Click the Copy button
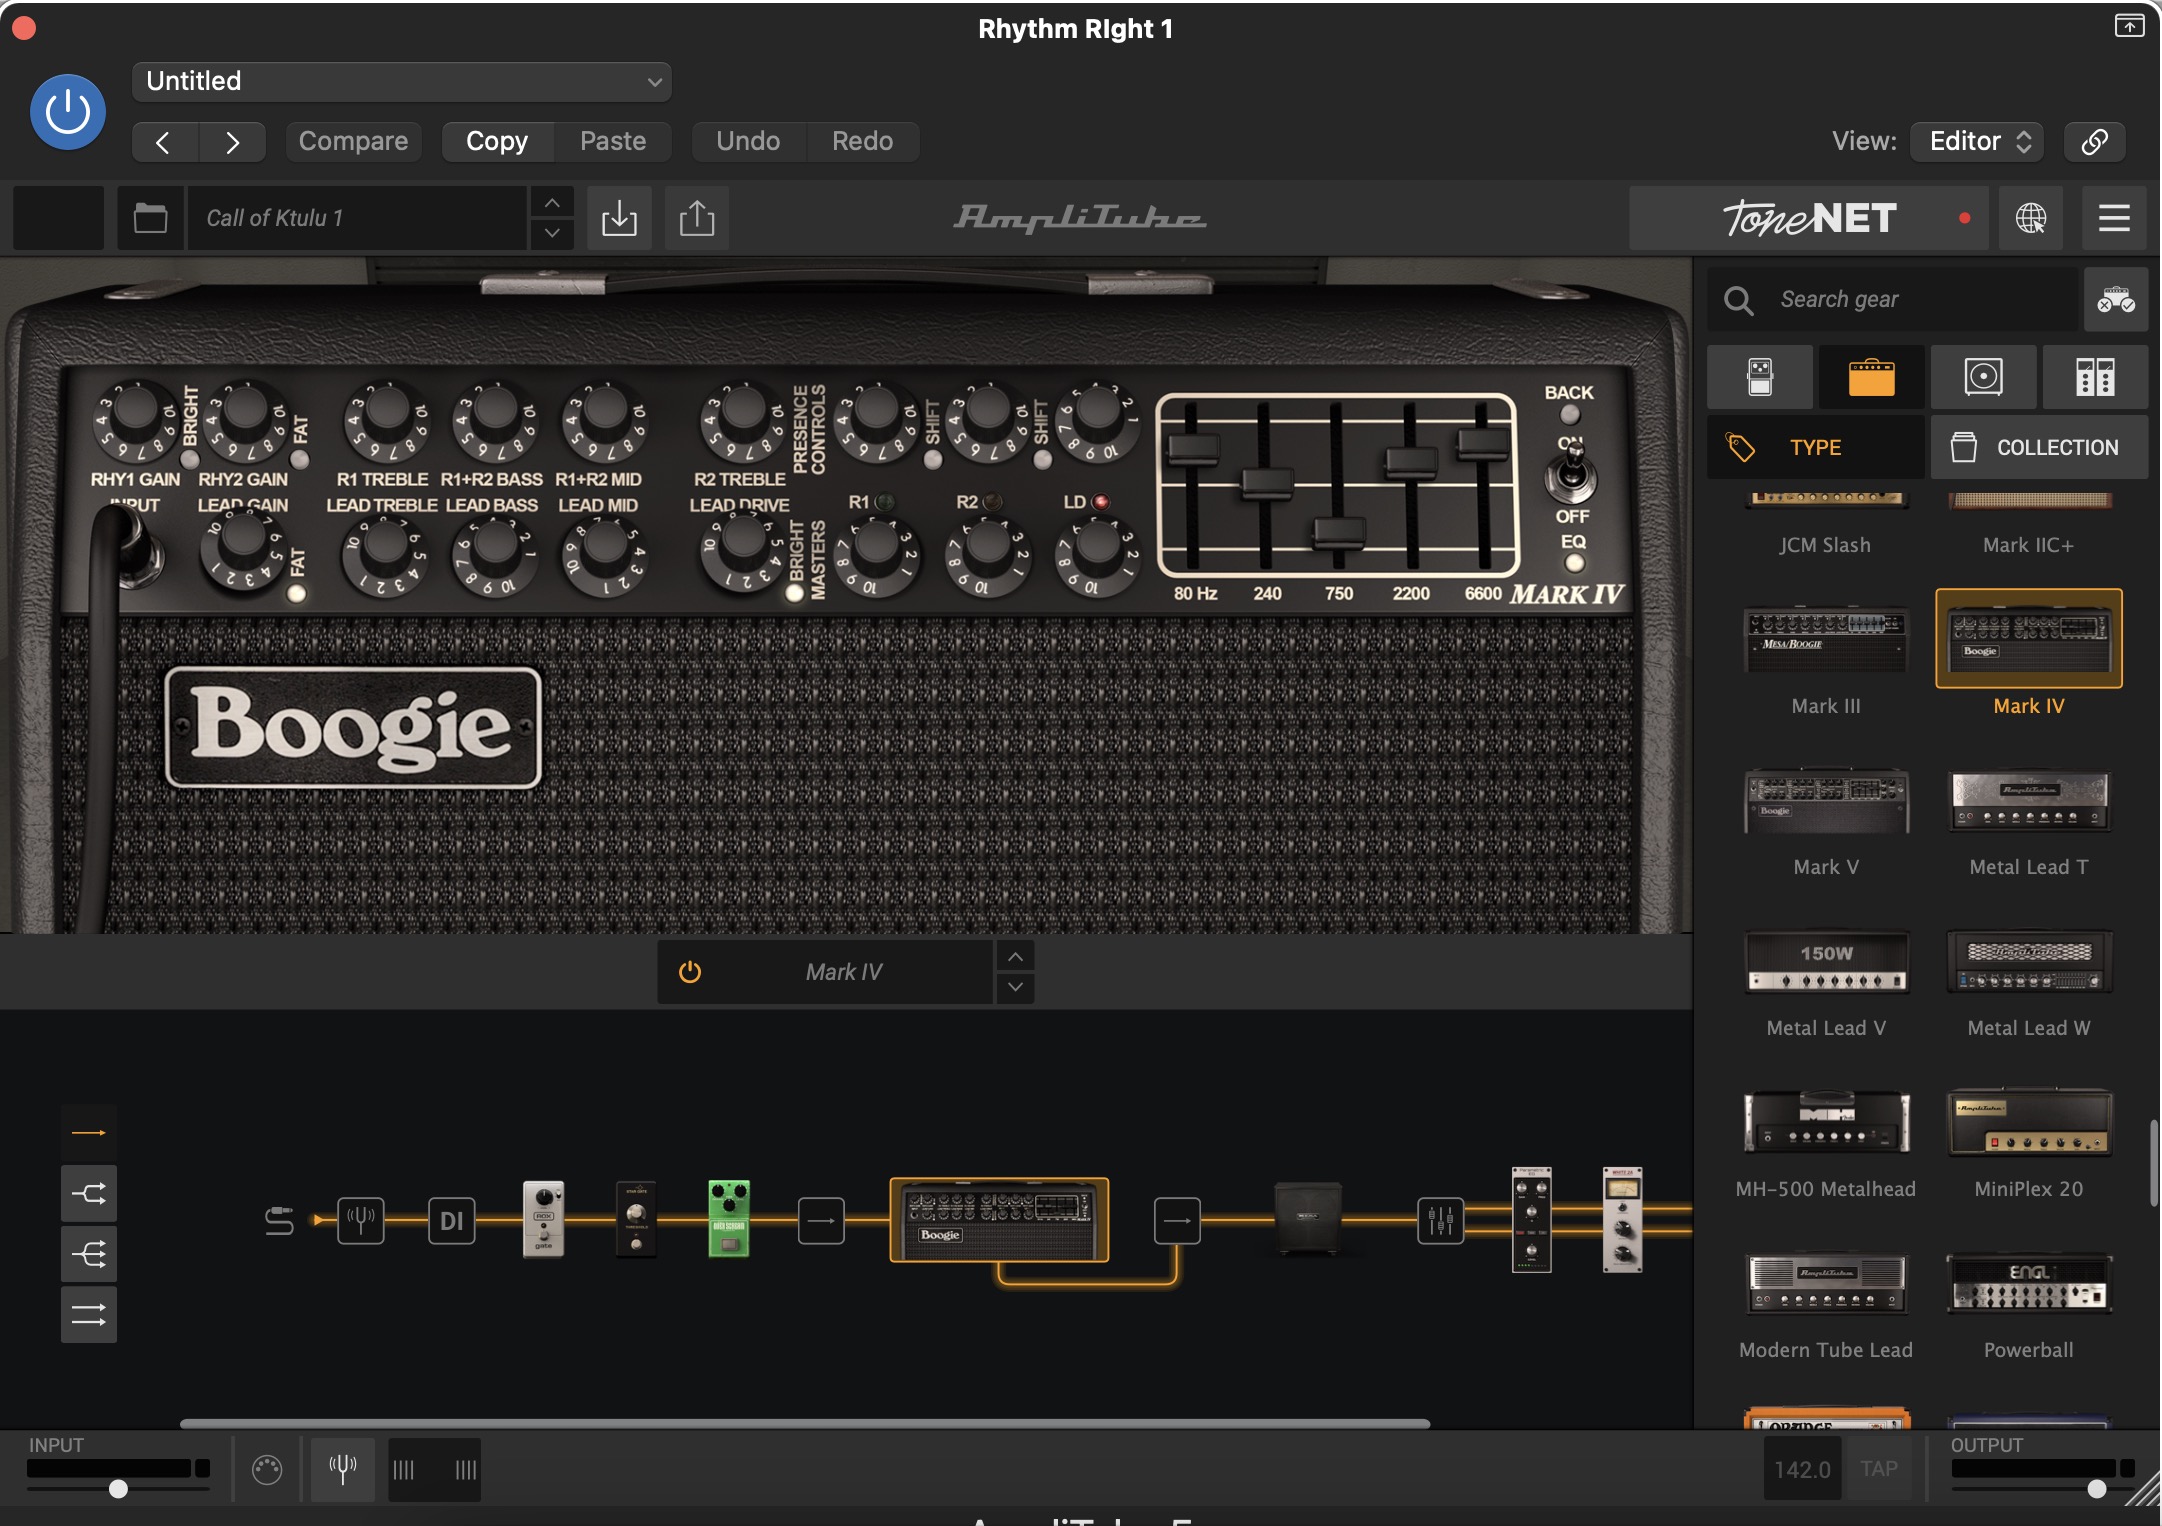 [x=497, y=142]
